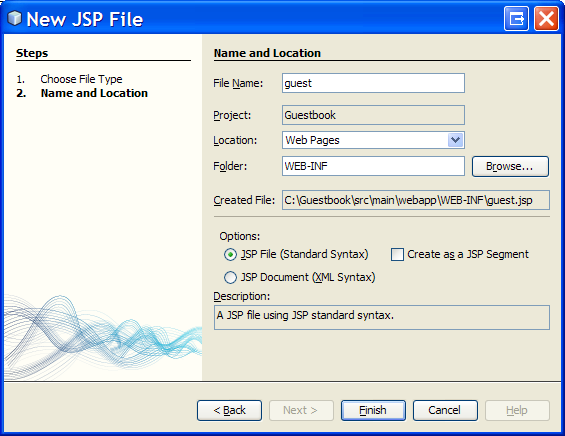
Task: Go back with the < Back button
Action: tap(230, 410)
